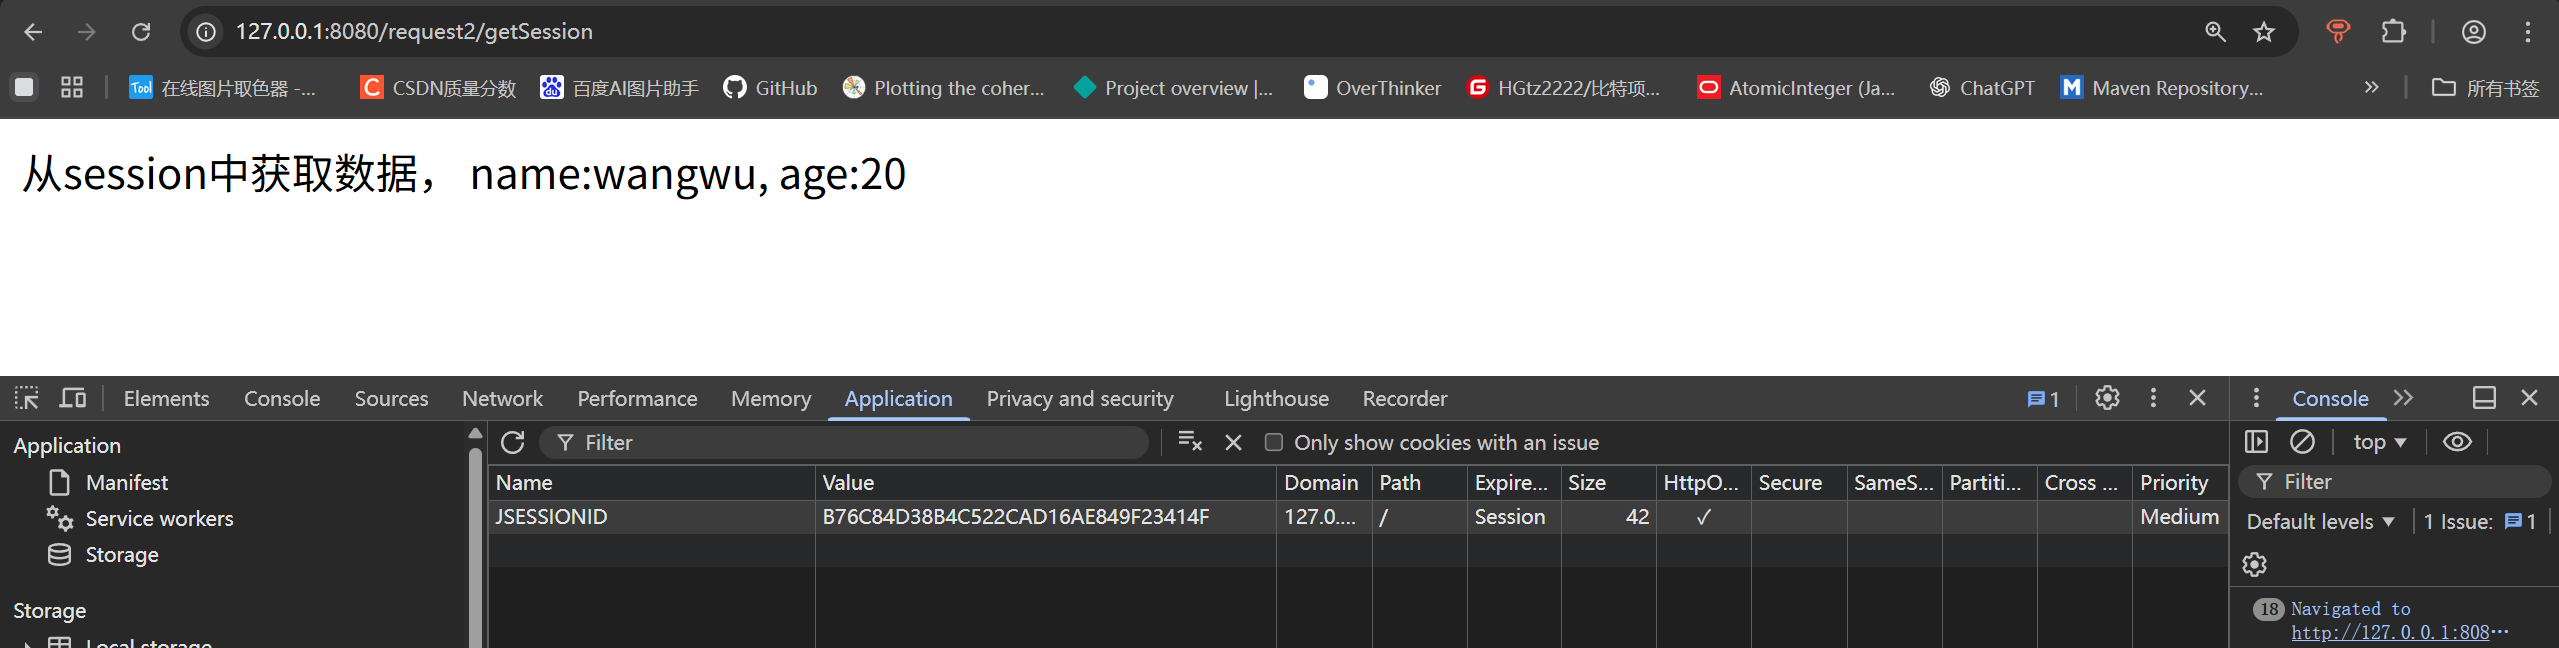This screenshot has height=648, width=2559.
Task: Open the Default levels dropdown
Action: [x=2320, y=521]
